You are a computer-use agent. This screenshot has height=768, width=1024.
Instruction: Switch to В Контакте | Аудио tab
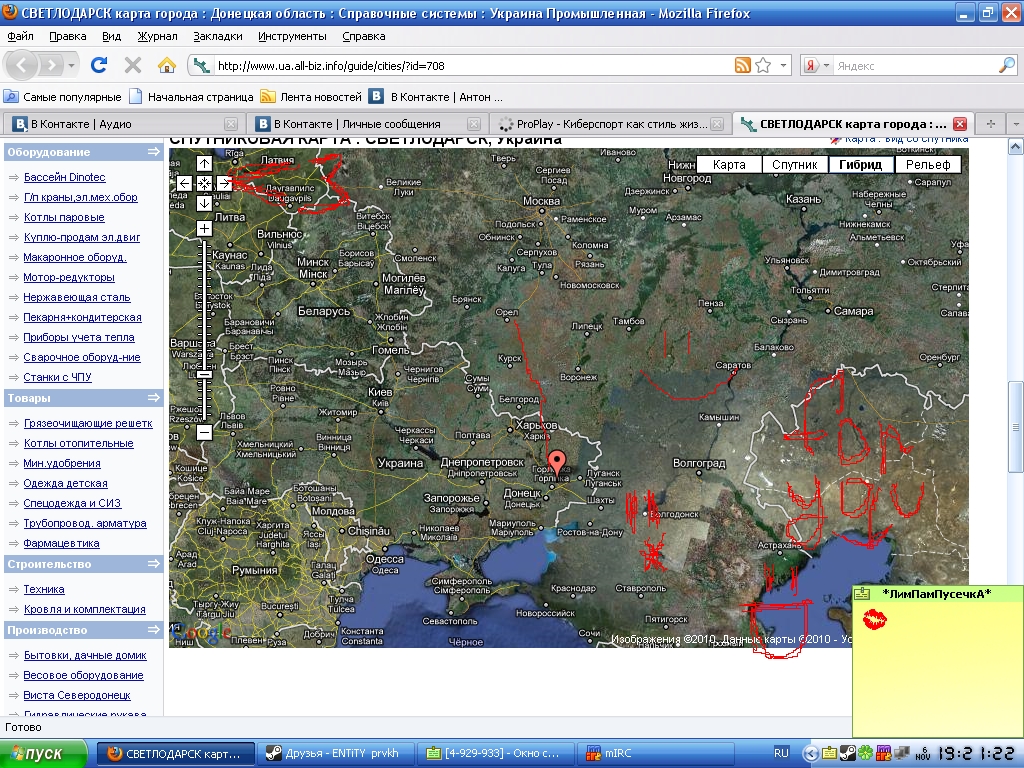[122, 123]
